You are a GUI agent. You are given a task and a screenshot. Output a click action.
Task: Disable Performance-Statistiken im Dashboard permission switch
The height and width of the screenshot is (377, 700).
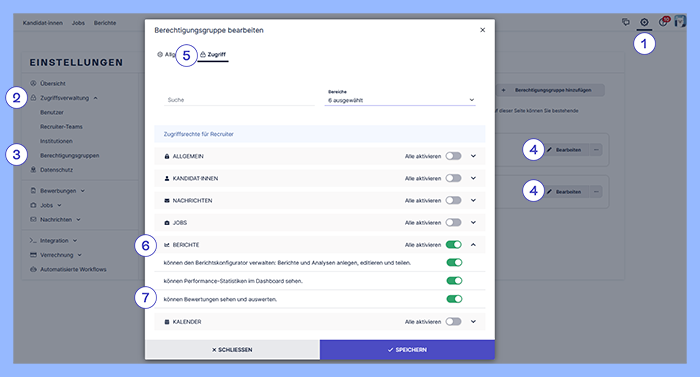click(454, 281)
